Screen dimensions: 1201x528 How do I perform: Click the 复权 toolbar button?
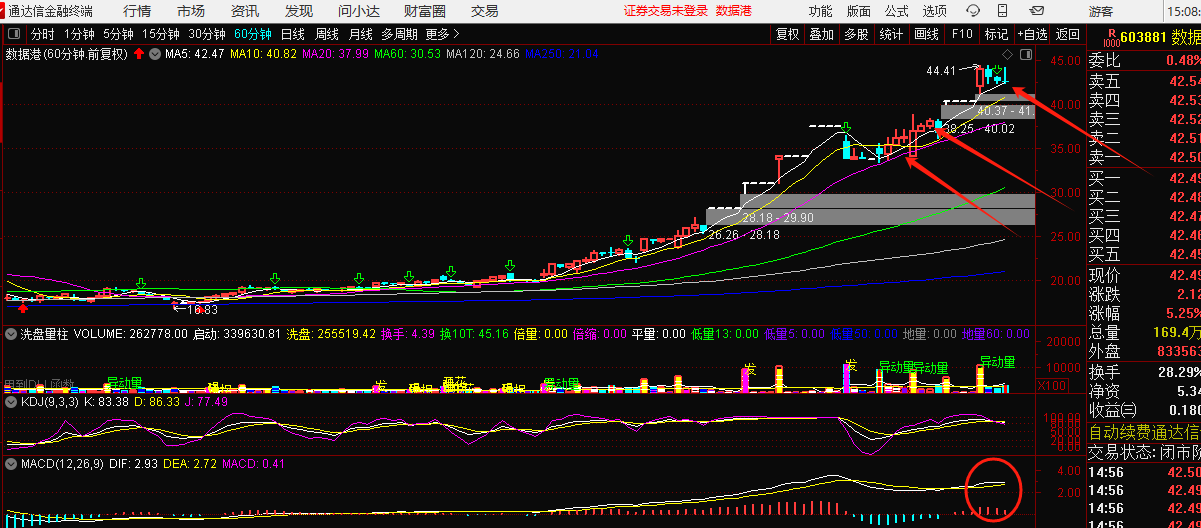[x=788, y=34]
